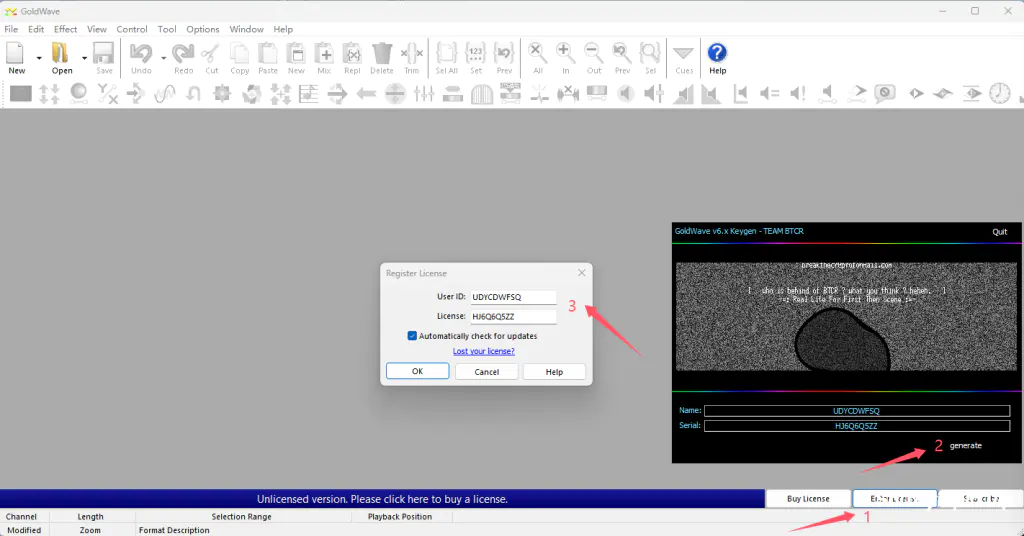Click the Zoom In magnifier icon
Image resolution: width=1024 pixels, height=536 pixels.
[x=565, y=54]
